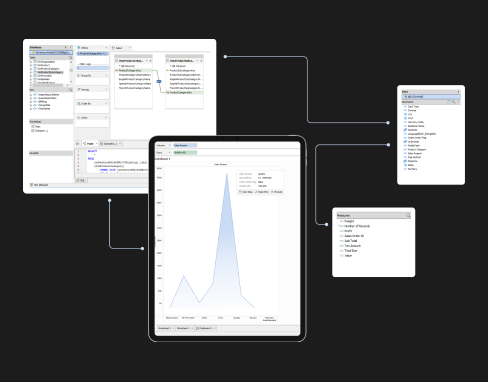The width and height of the screenshot is (488, 382).
Task: Open the Columns shelf dropdown
Action: coord(169,145)
